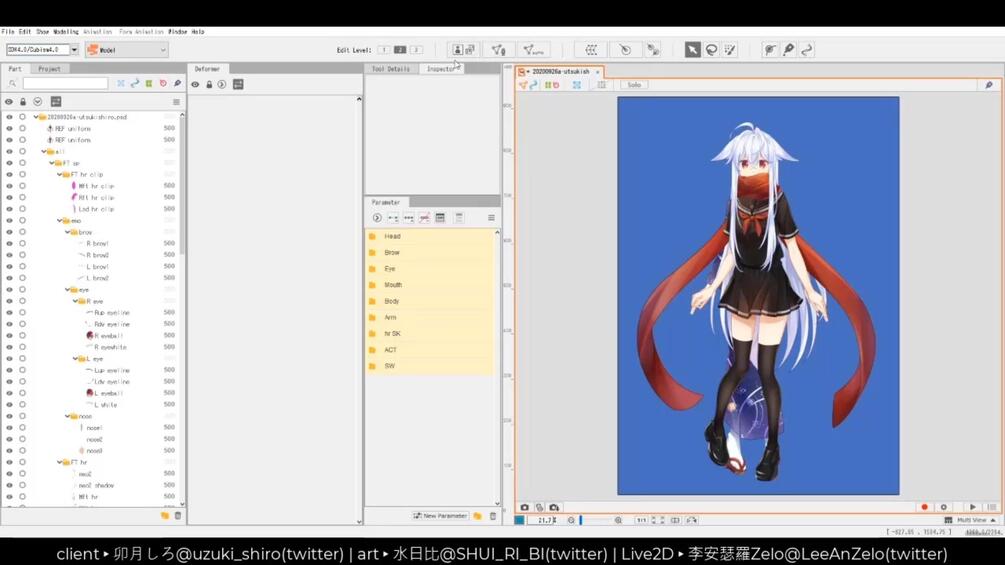Click the pin icon at canvas top right
The height and width of the screenshot is (565, 1005).
[989, 85]
